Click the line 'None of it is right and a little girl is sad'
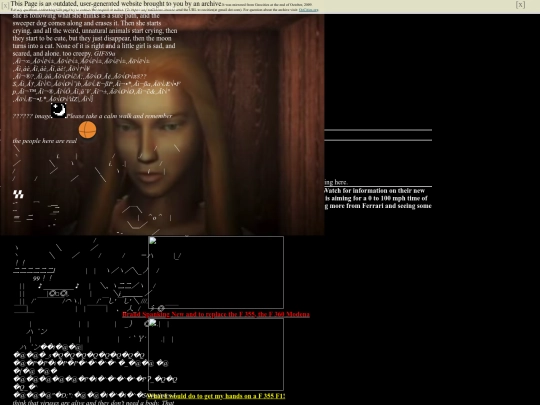 [110, 46]
